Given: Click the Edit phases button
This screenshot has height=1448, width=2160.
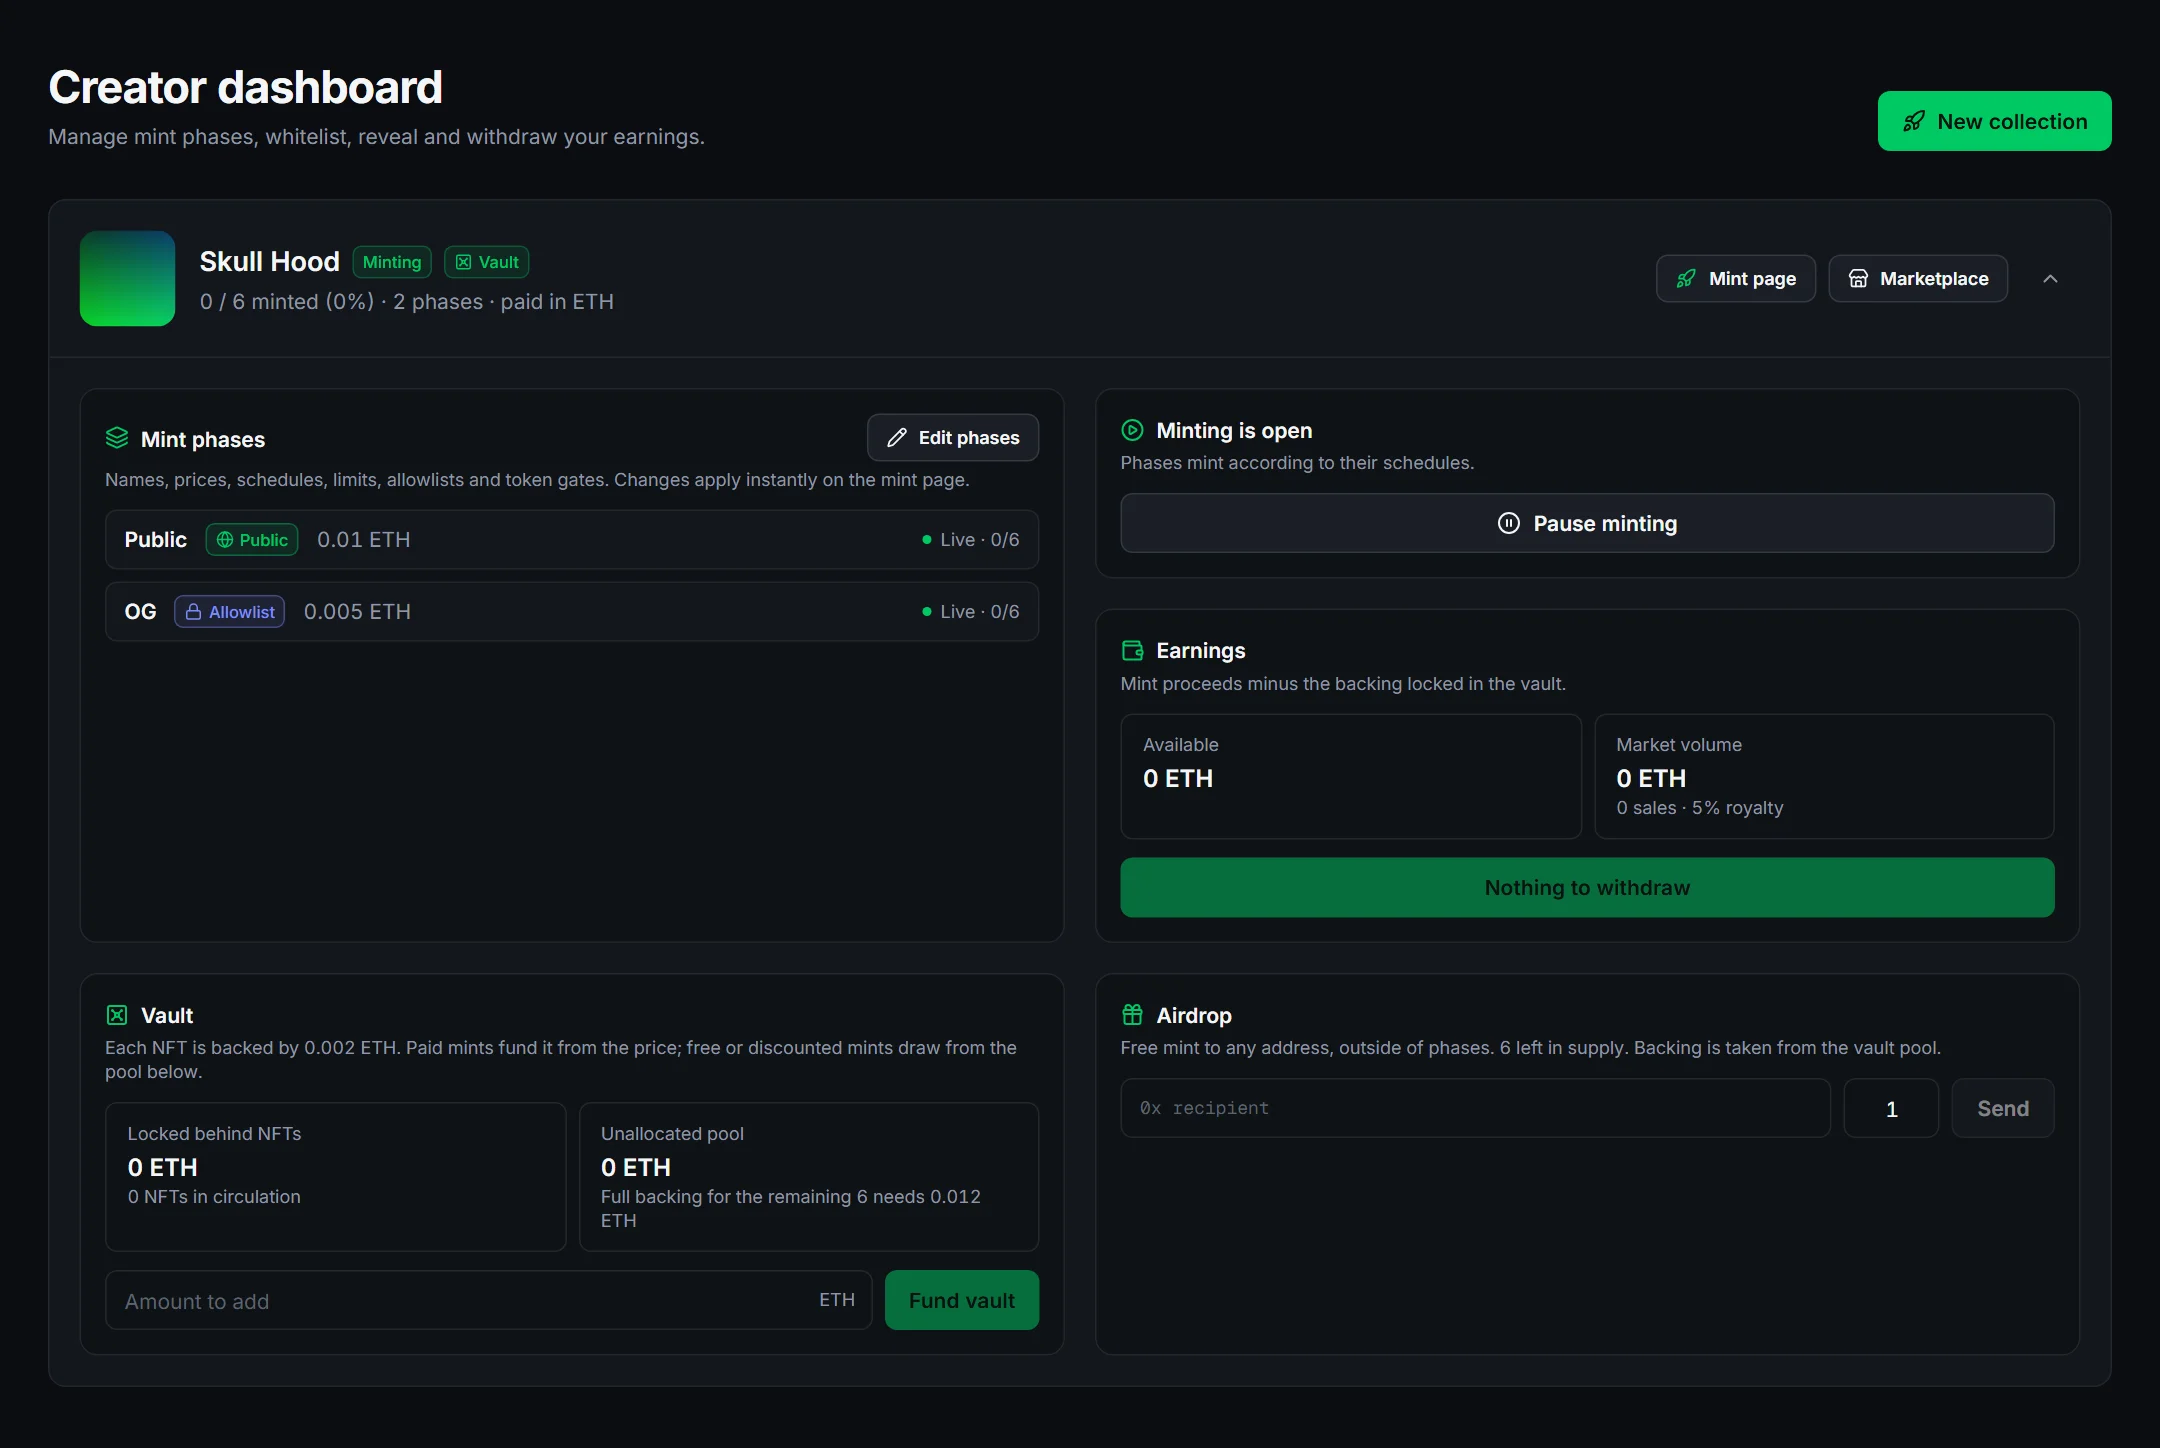Looking at the screenshot, I should (953, 438).
